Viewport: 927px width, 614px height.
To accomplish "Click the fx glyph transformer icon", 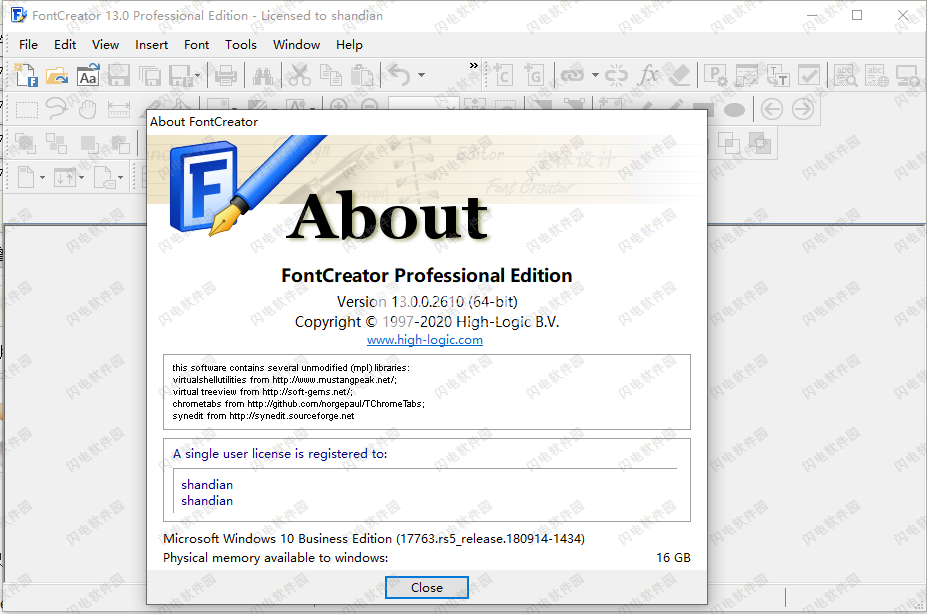I will [x=649, y=75].
